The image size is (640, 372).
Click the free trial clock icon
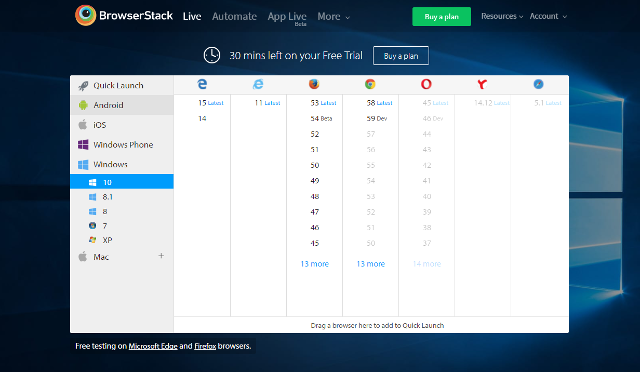(x=212, y=55)
